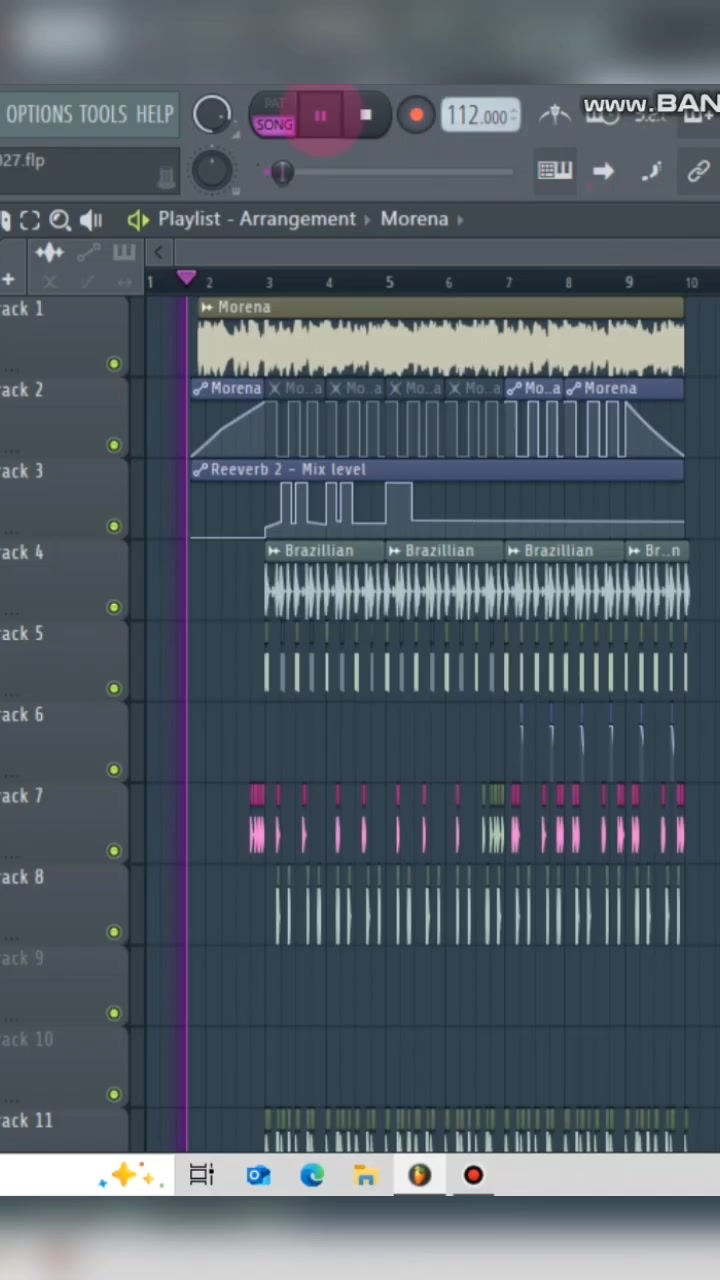Open the playlist options arrow menu
The image size is (720, 1280).
click(138, 220)
